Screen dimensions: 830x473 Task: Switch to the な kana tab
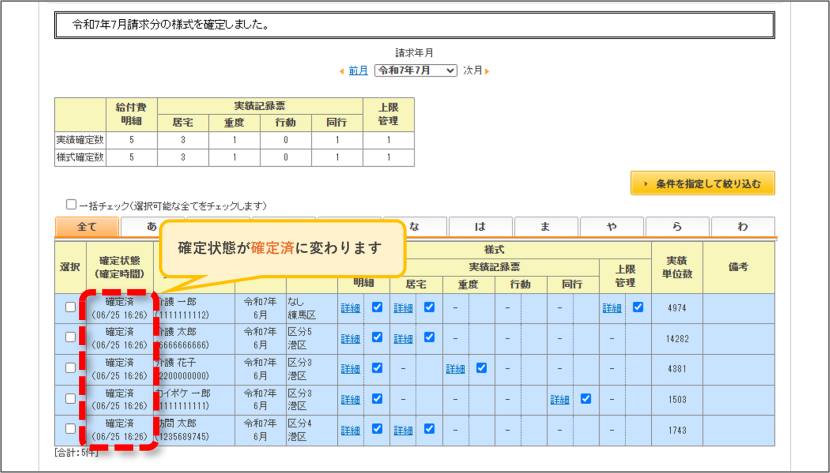(415, 226)
